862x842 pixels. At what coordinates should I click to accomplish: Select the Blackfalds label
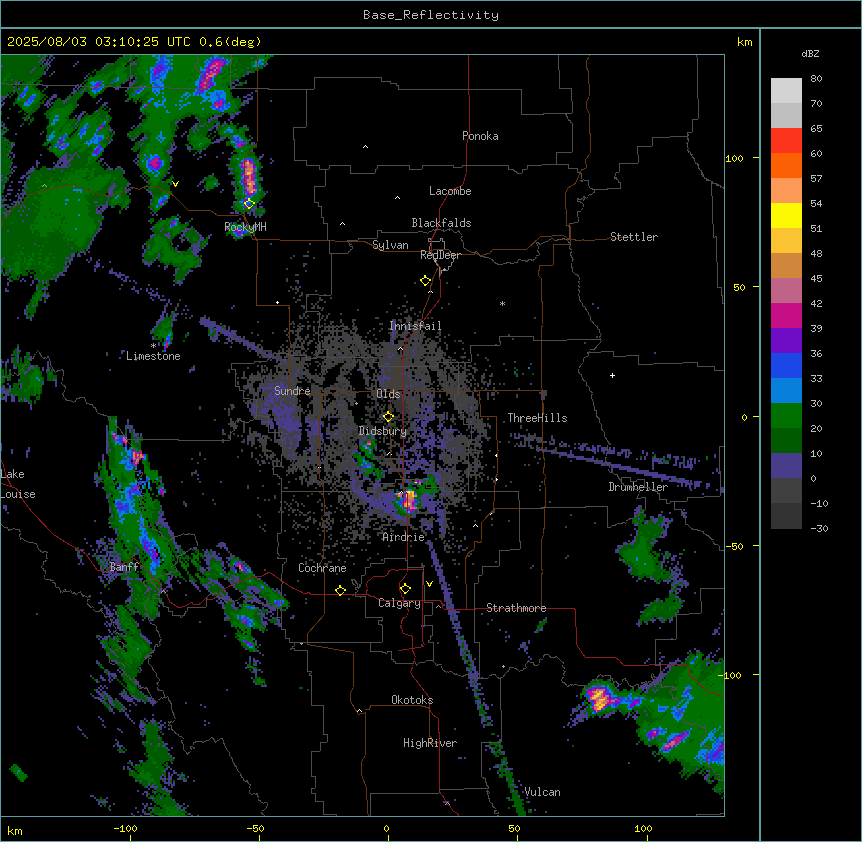441,223
